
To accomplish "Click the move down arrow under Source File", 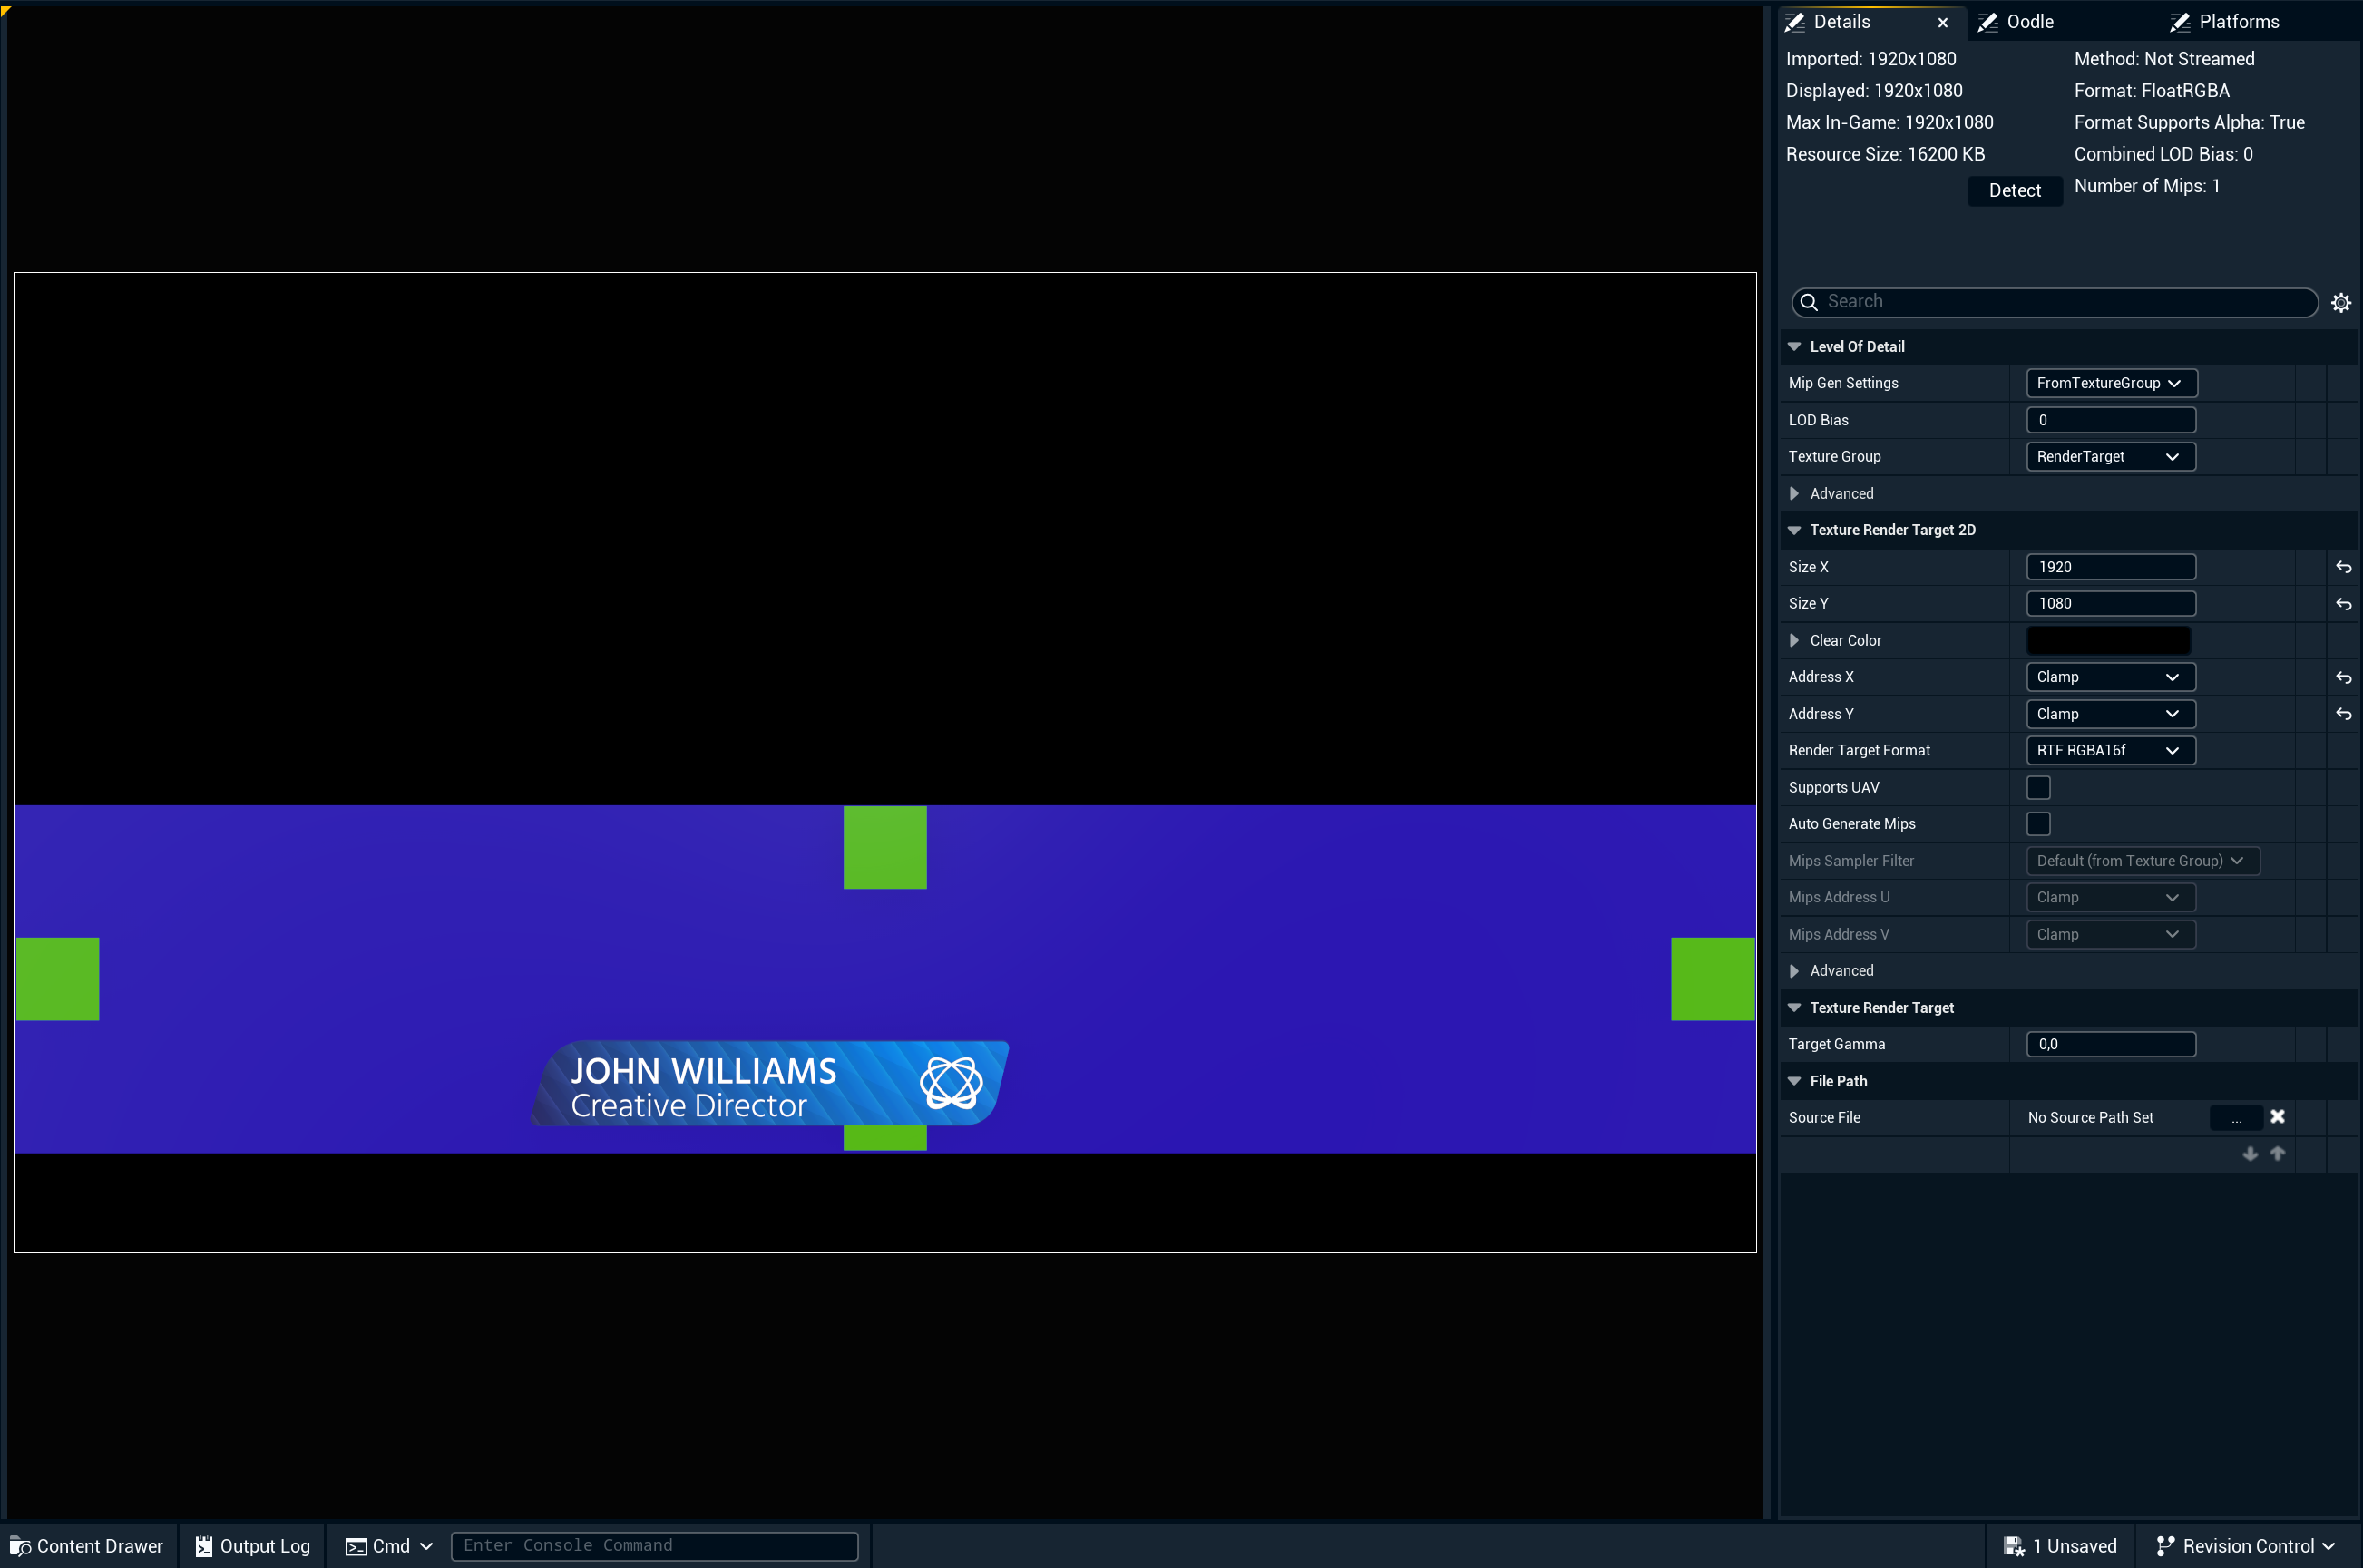I will tap(2250, 1154).
